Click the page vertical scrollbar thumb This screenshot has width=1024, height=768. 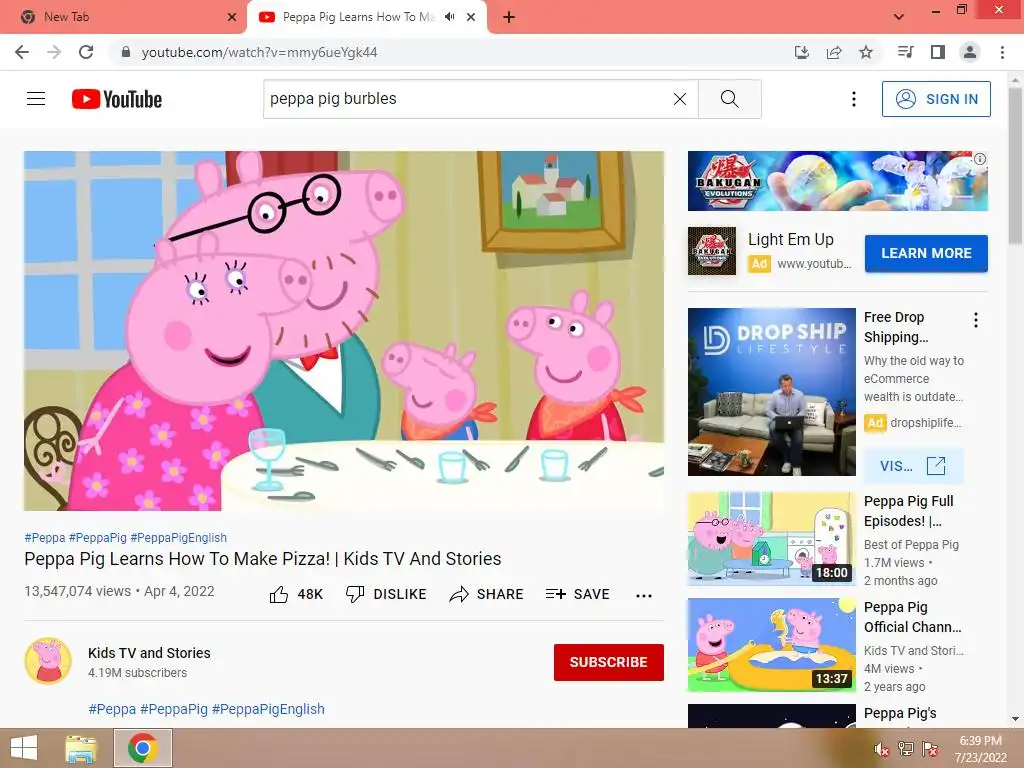pyautogui.click(x=1016, y=166)
